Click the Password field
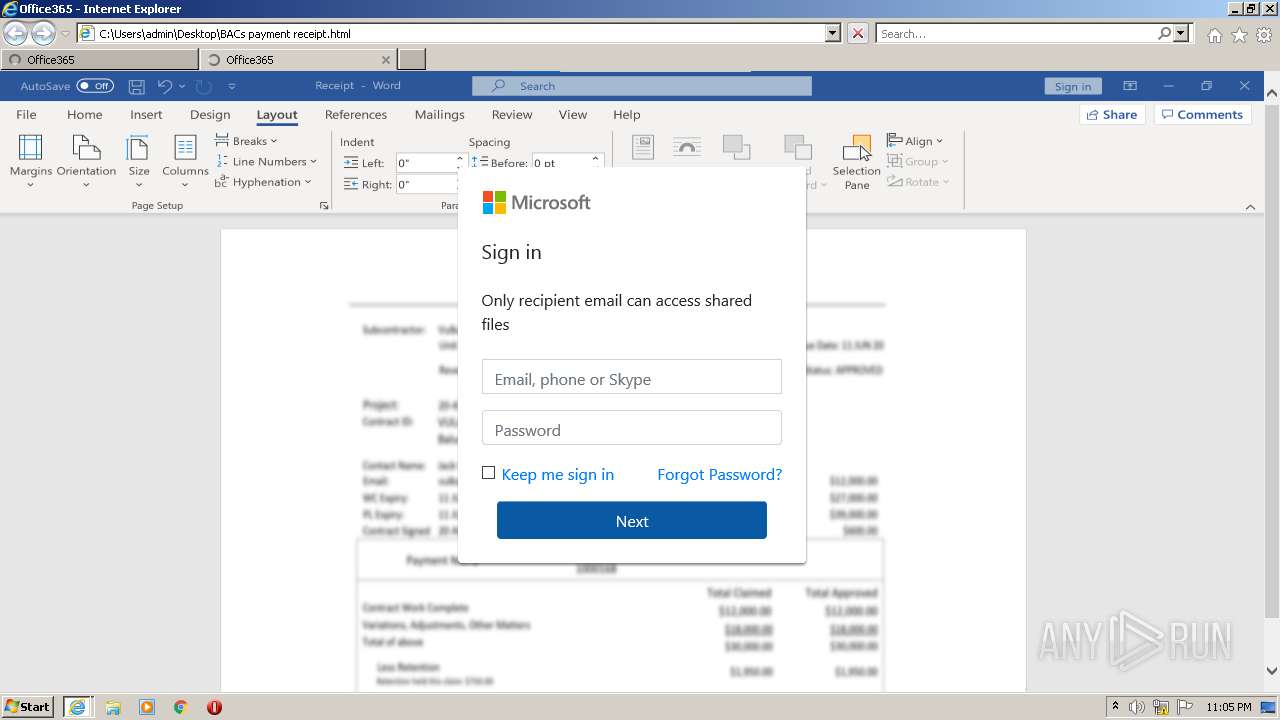Screen dimensions: 1280x720 tap(632, 428)
